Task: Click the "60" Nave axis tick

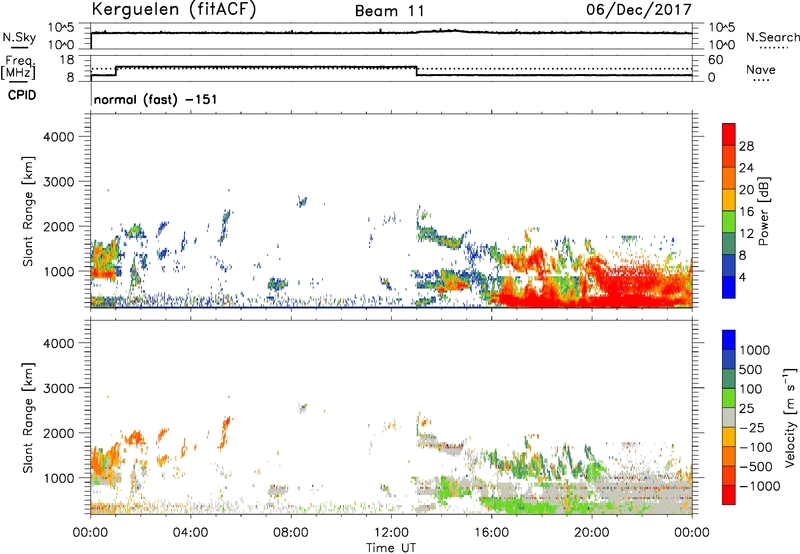Action: (x=715, y=60)
